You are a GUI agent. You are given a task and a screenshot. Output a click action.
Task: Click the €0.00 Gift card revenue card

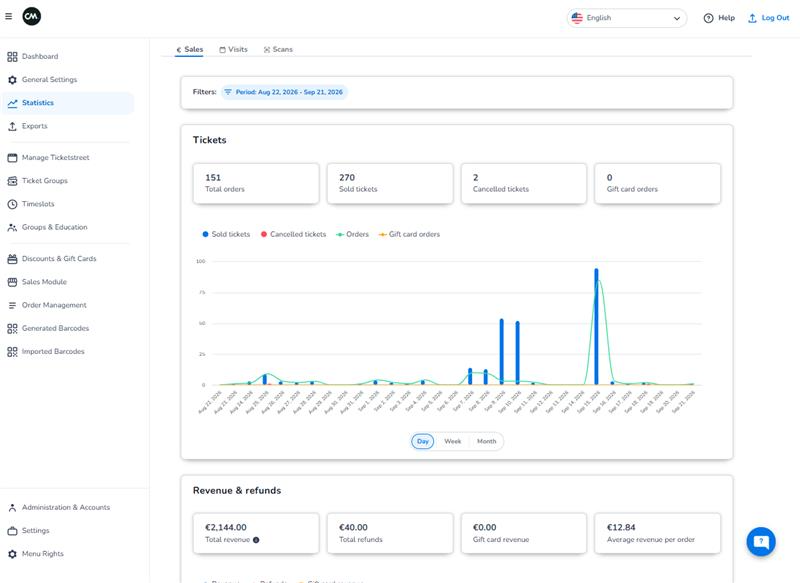pos(523,534)
